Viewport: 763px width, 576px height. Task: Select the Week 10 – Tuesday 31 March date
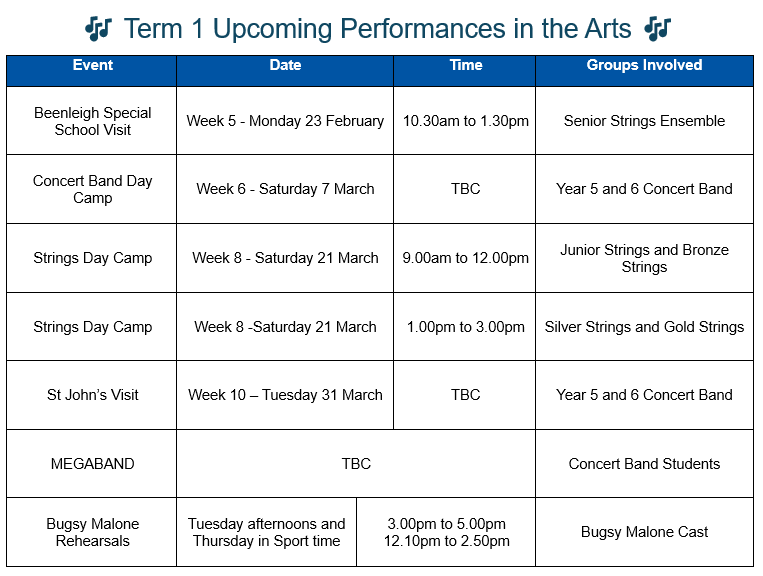285,395
